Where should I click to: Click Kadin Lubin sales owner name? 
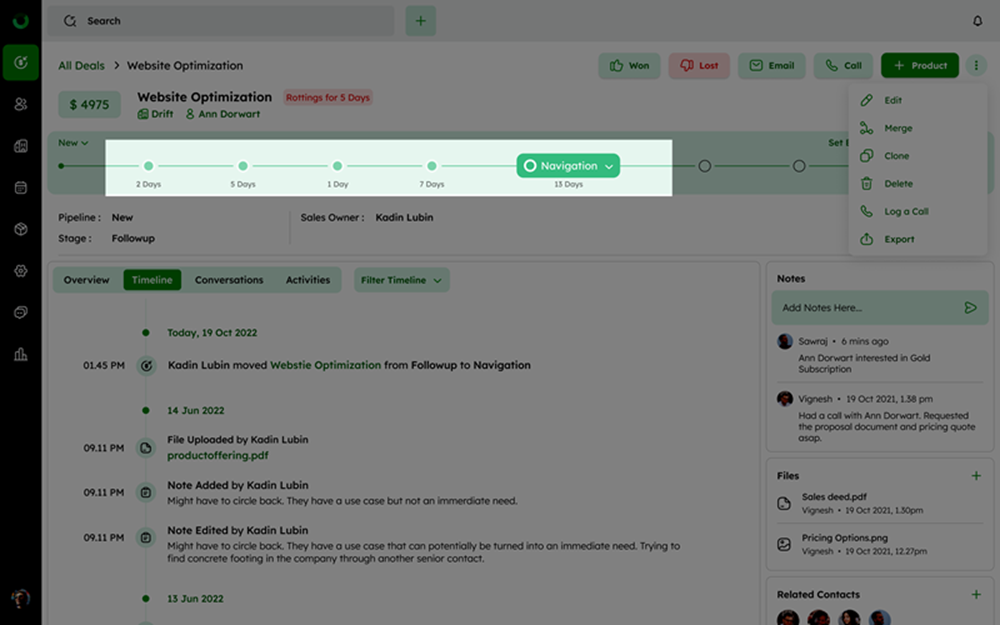click(x=404, y=217)
